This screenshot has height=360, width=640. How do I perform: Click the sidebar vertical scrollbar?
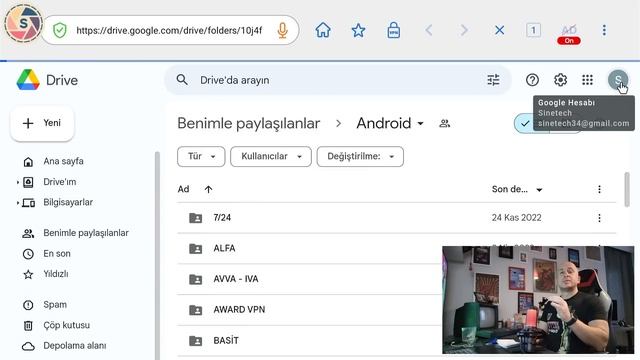point(157,256)
